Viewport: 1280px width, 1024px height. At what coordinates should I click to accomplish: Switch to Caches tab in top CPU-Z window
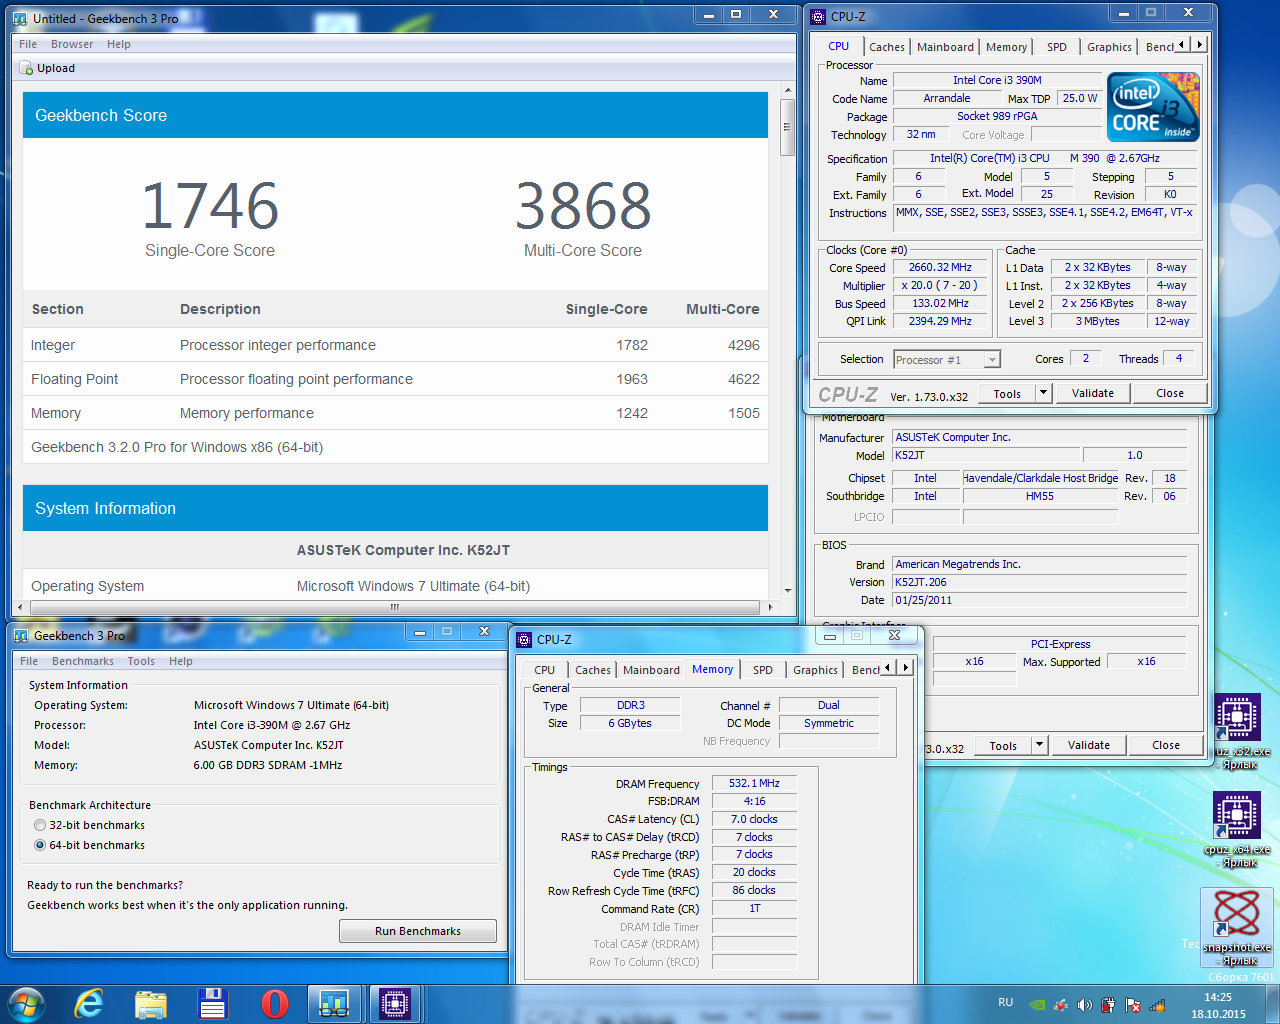coord(887,47)
